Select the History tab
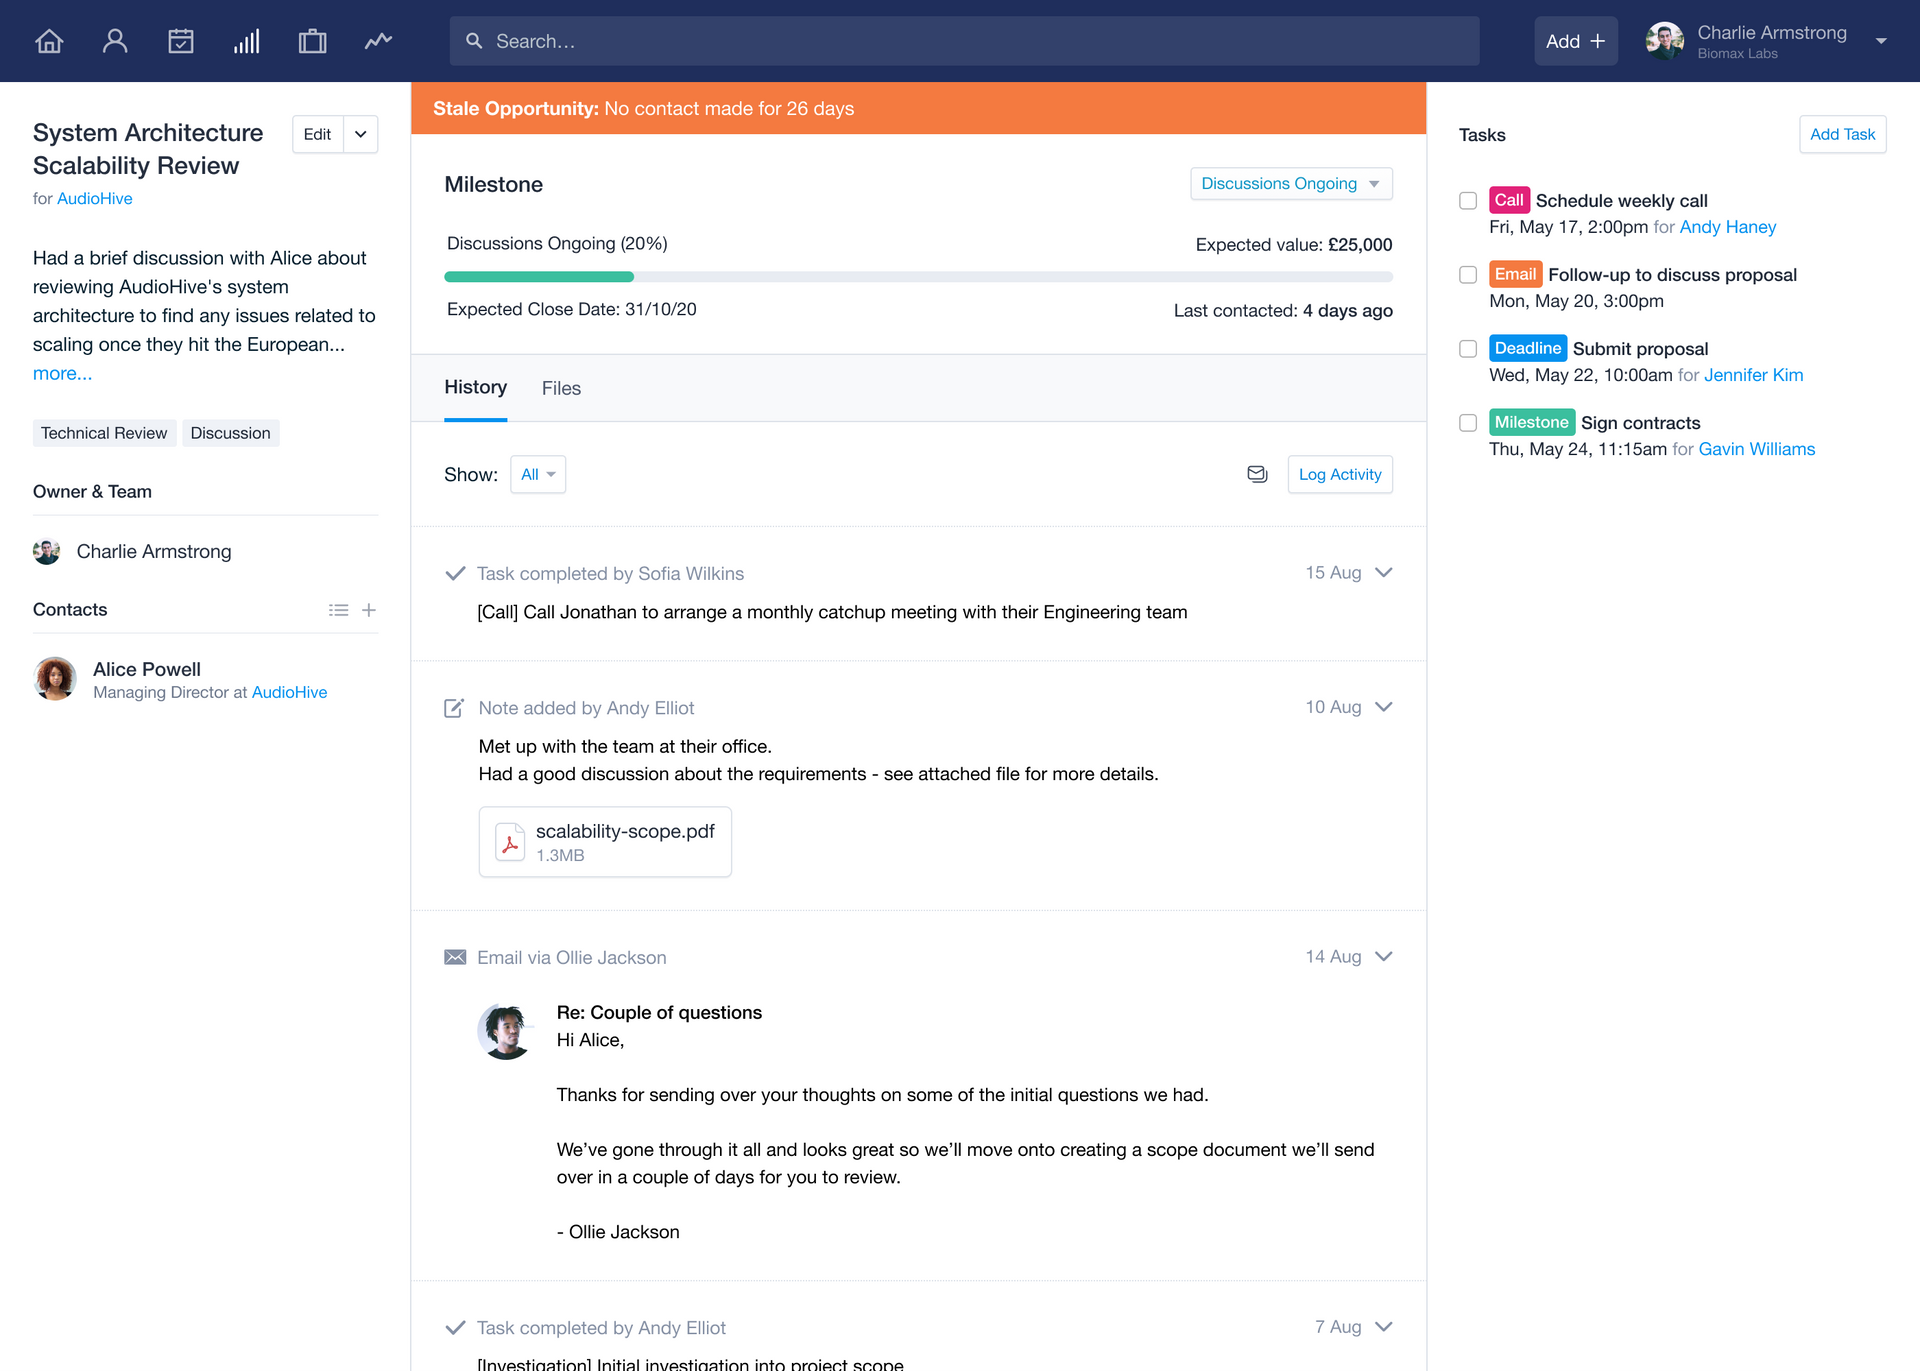The height and width of the screenshot is (1371, 1920). point(475,388)
